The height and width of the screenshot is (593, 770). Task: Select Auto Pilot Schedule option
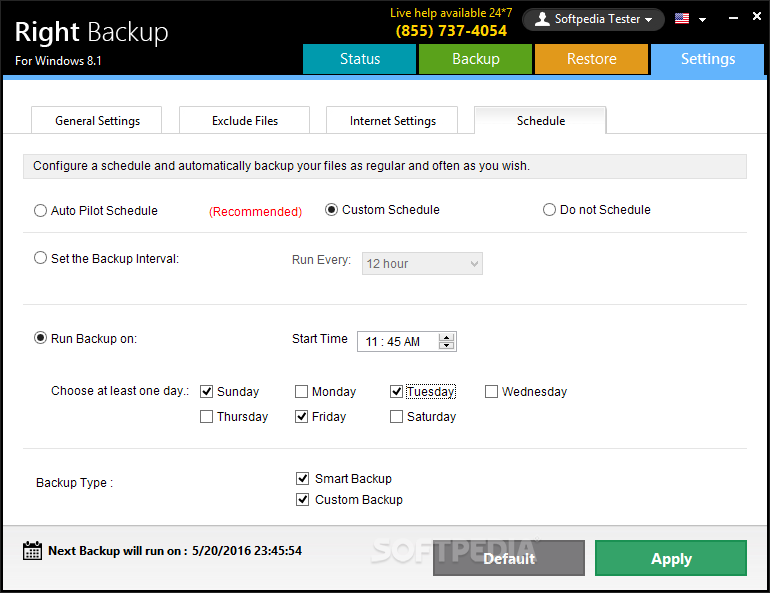[x=40, y=211]
